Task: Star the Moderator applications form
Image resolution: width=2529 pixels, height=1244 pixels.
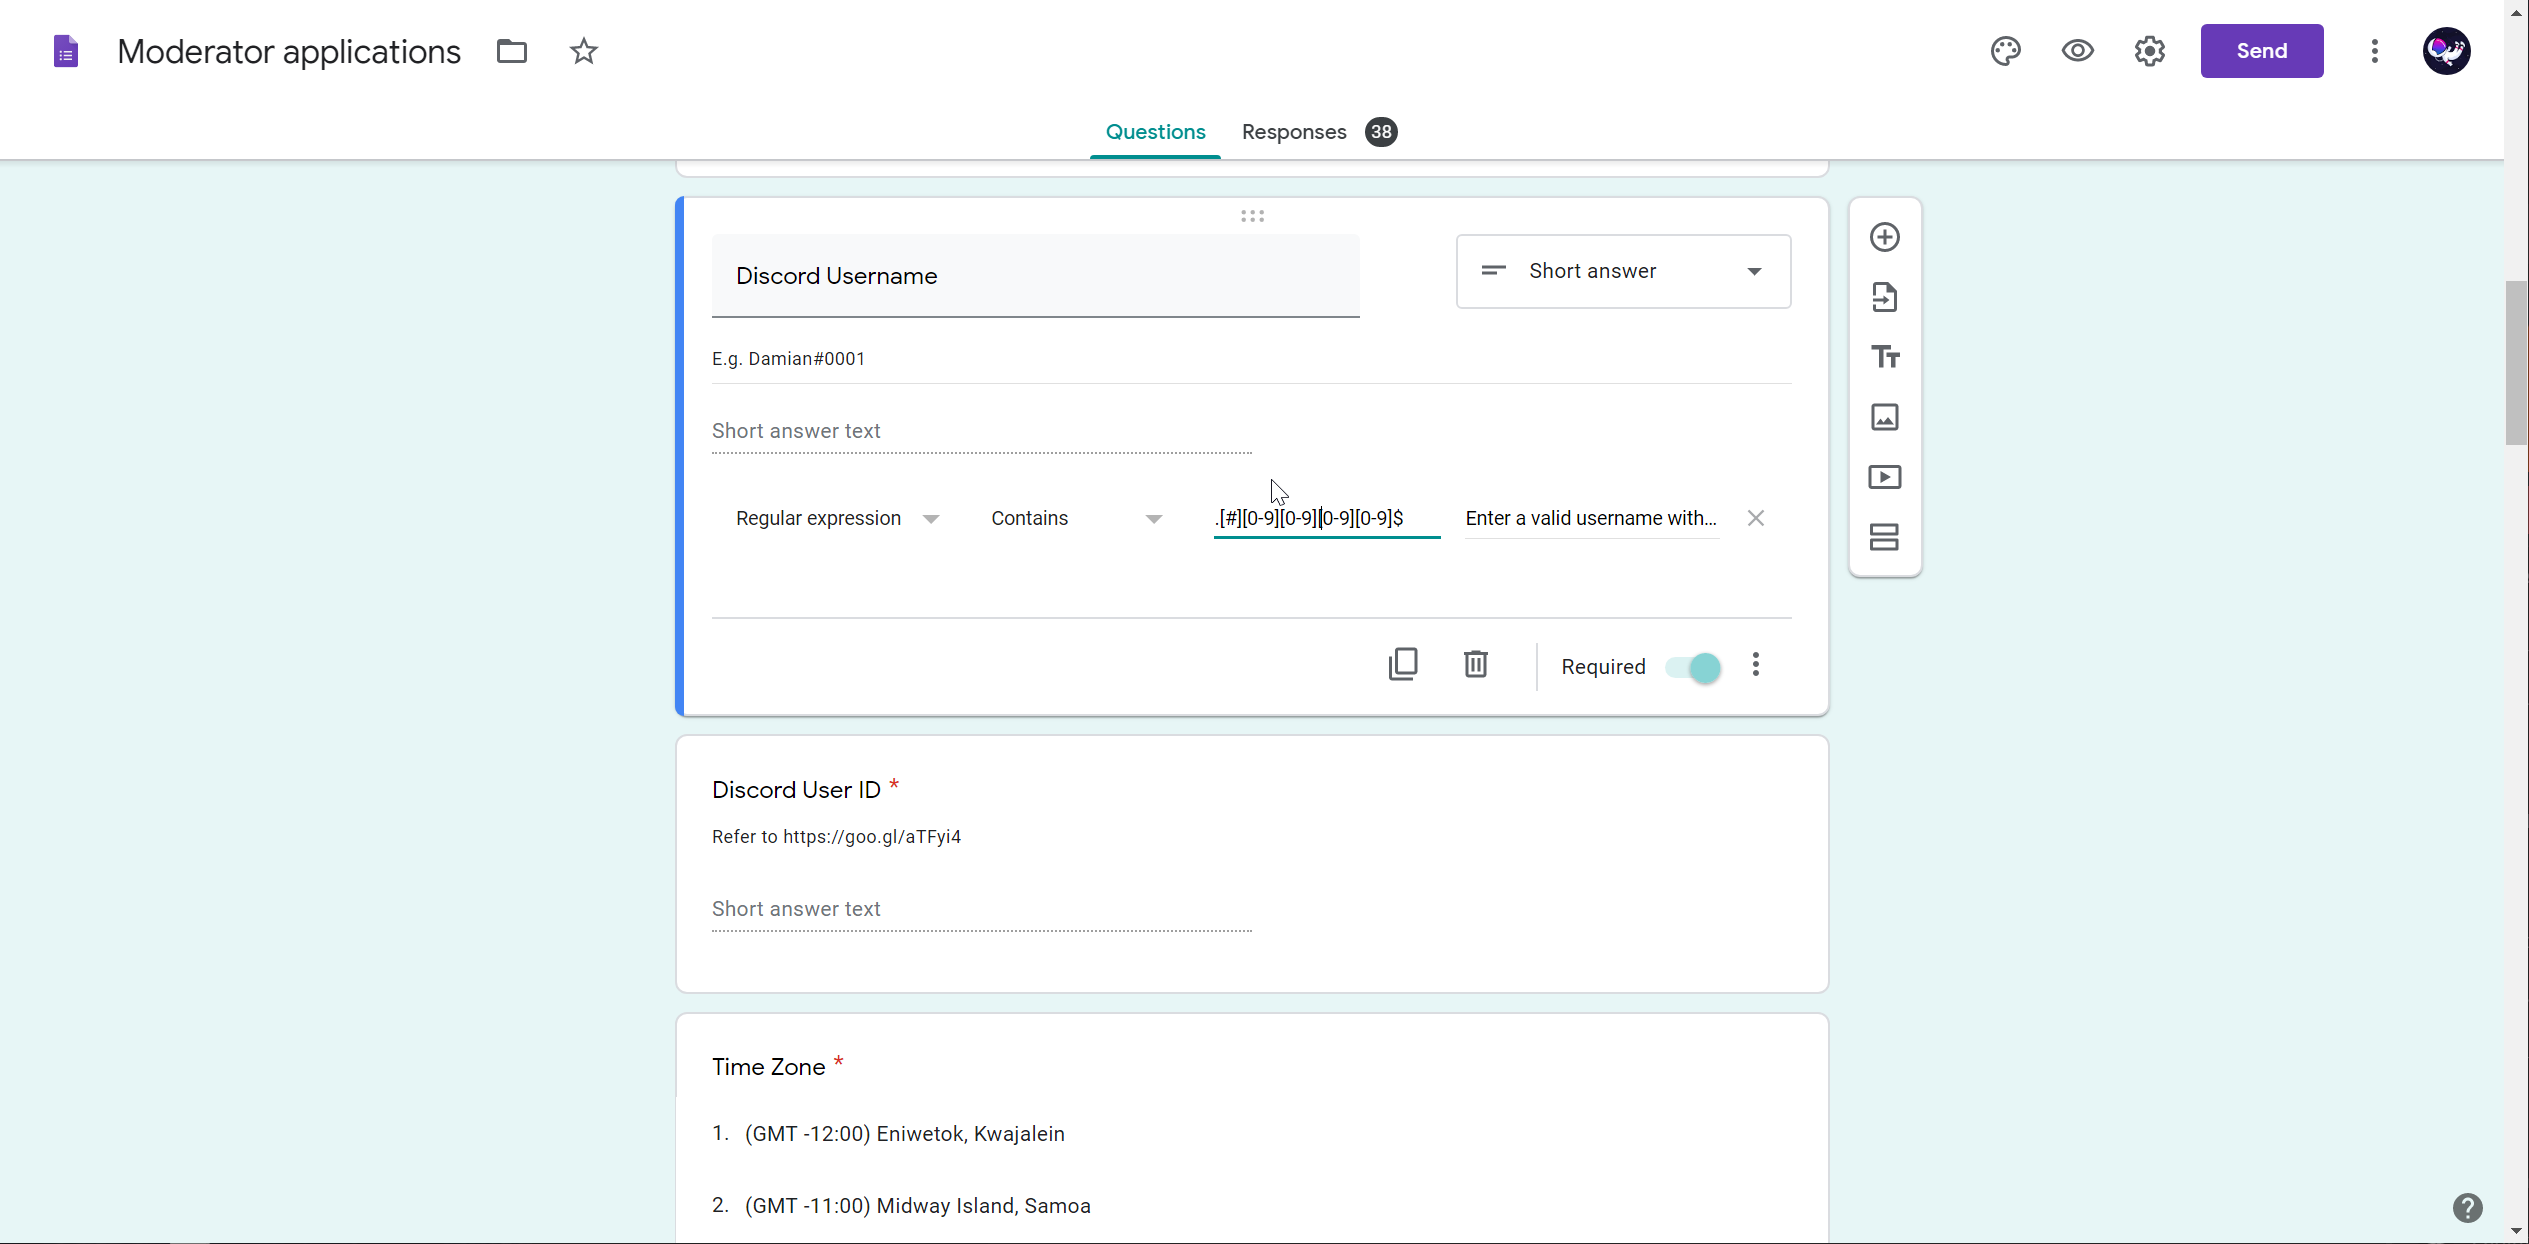Action: click(584, 51)
